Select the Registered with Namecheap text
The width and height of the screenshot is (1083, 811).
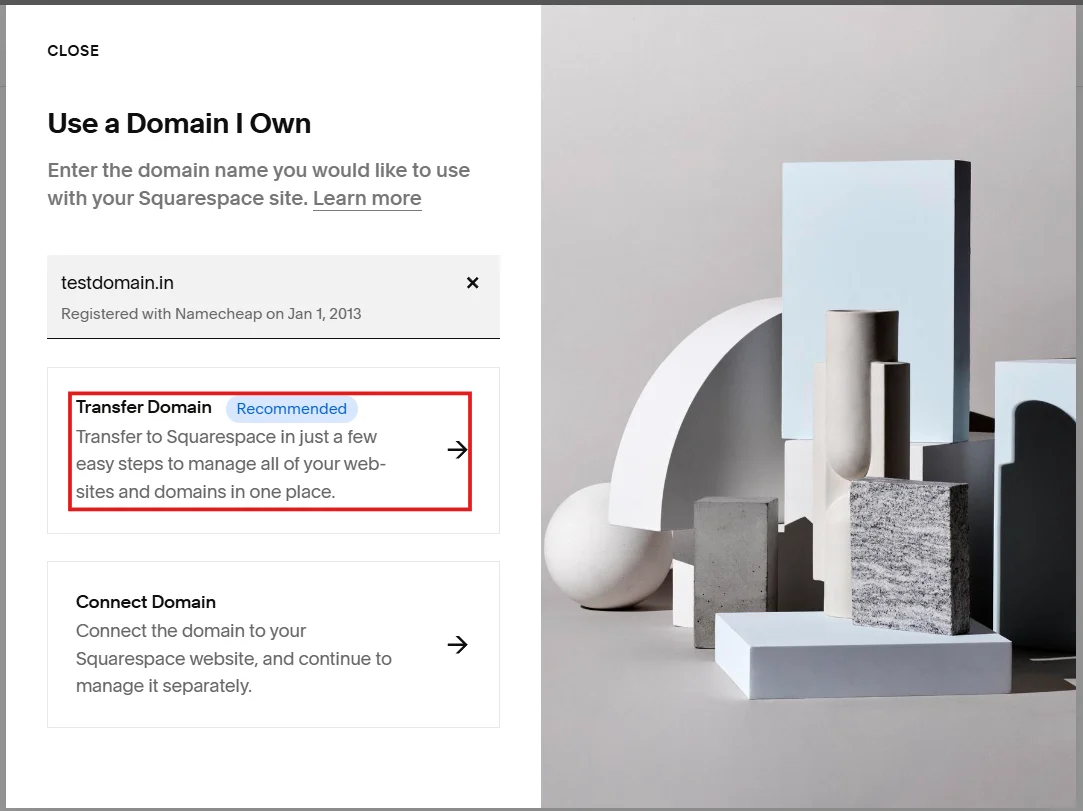pos(211,313)
